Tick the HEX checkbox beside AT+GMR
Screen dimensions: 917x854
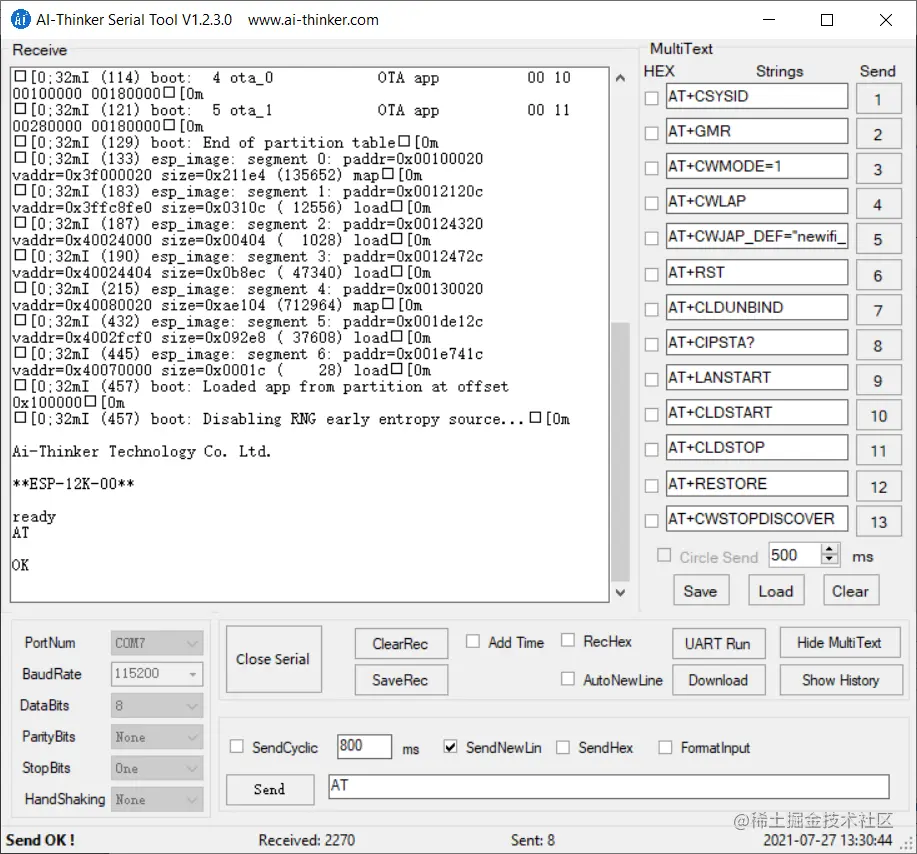coord(651,133)
